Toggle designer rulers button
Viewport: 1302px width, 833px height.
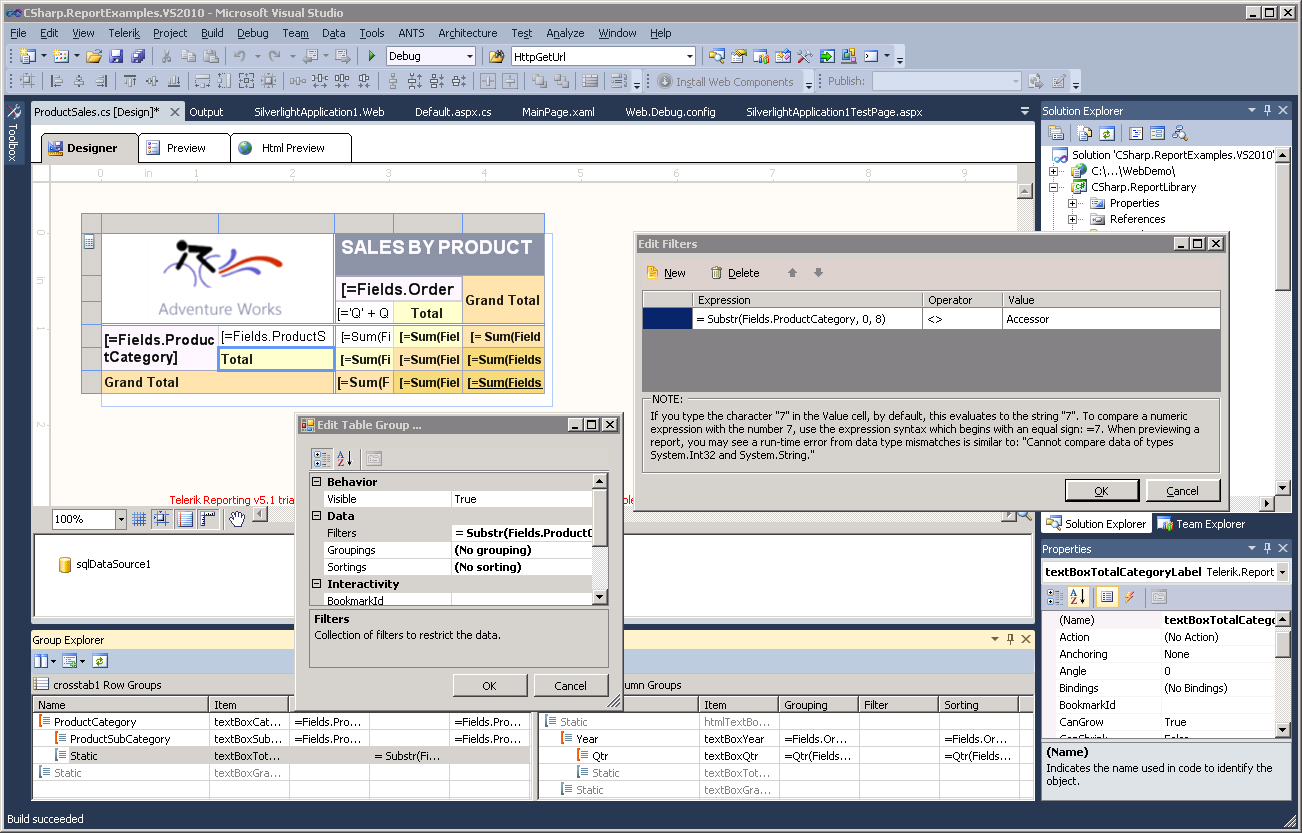[208, 519]
